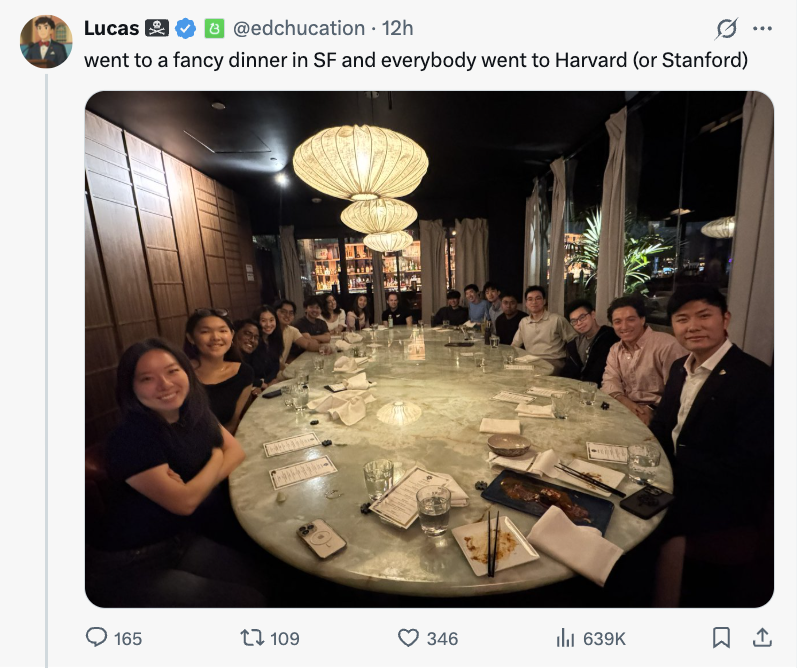Open the dinner table photo
Image resolution: width=800 pixels, height=668 pixels.
[429, 349]
